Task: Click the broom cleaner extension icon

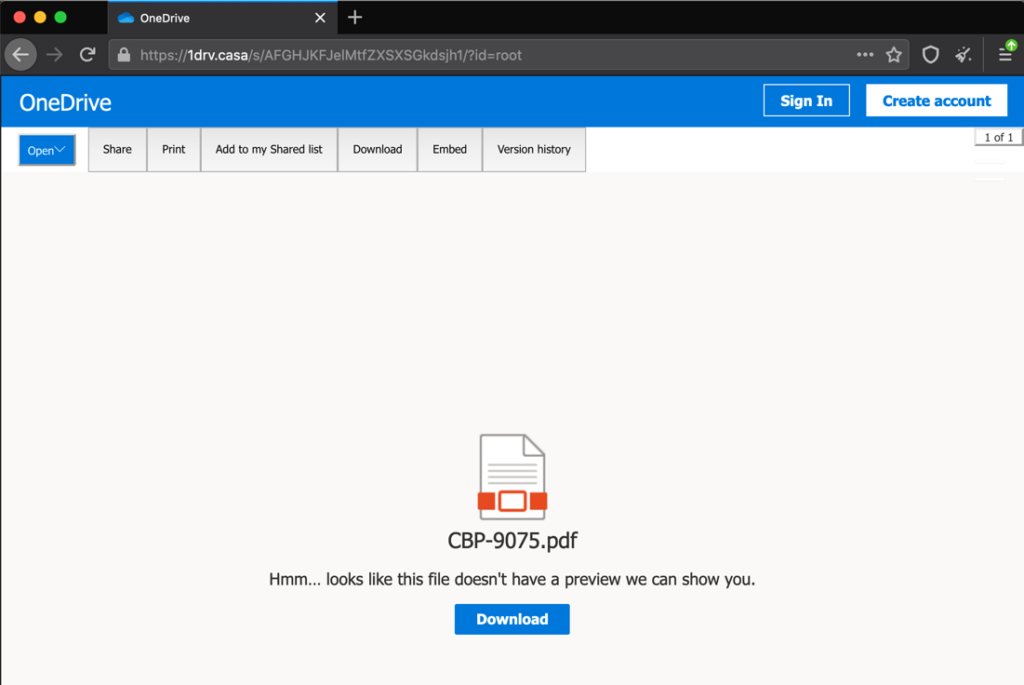Action: click(x=963, y=55)
